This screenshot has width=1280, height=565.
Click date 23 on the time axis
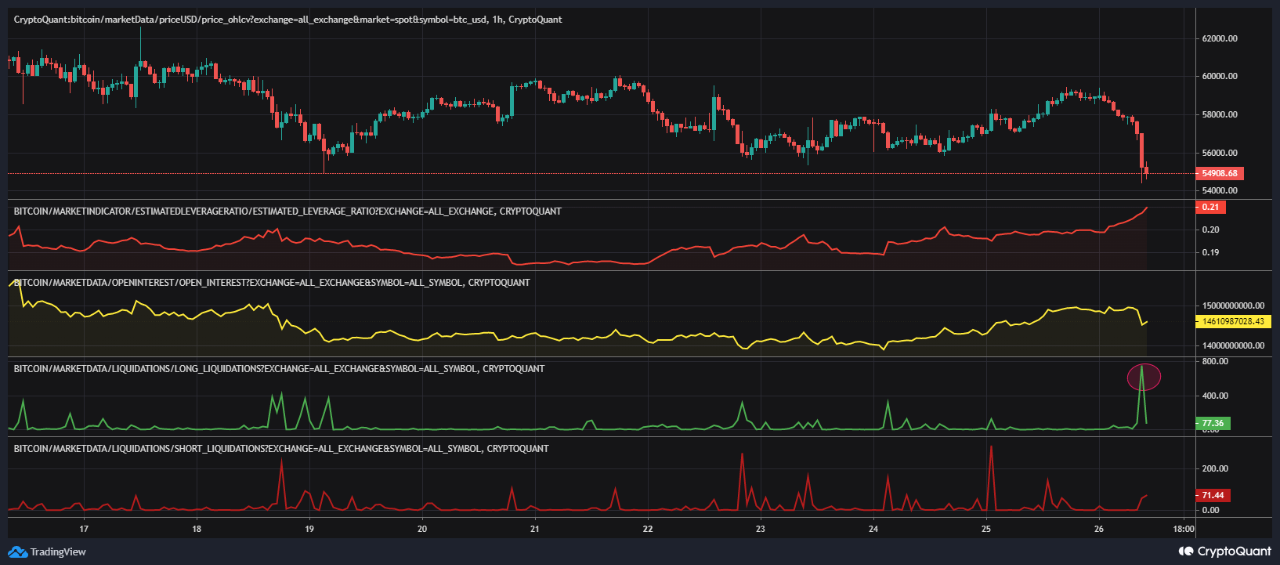tap(760, 529)
